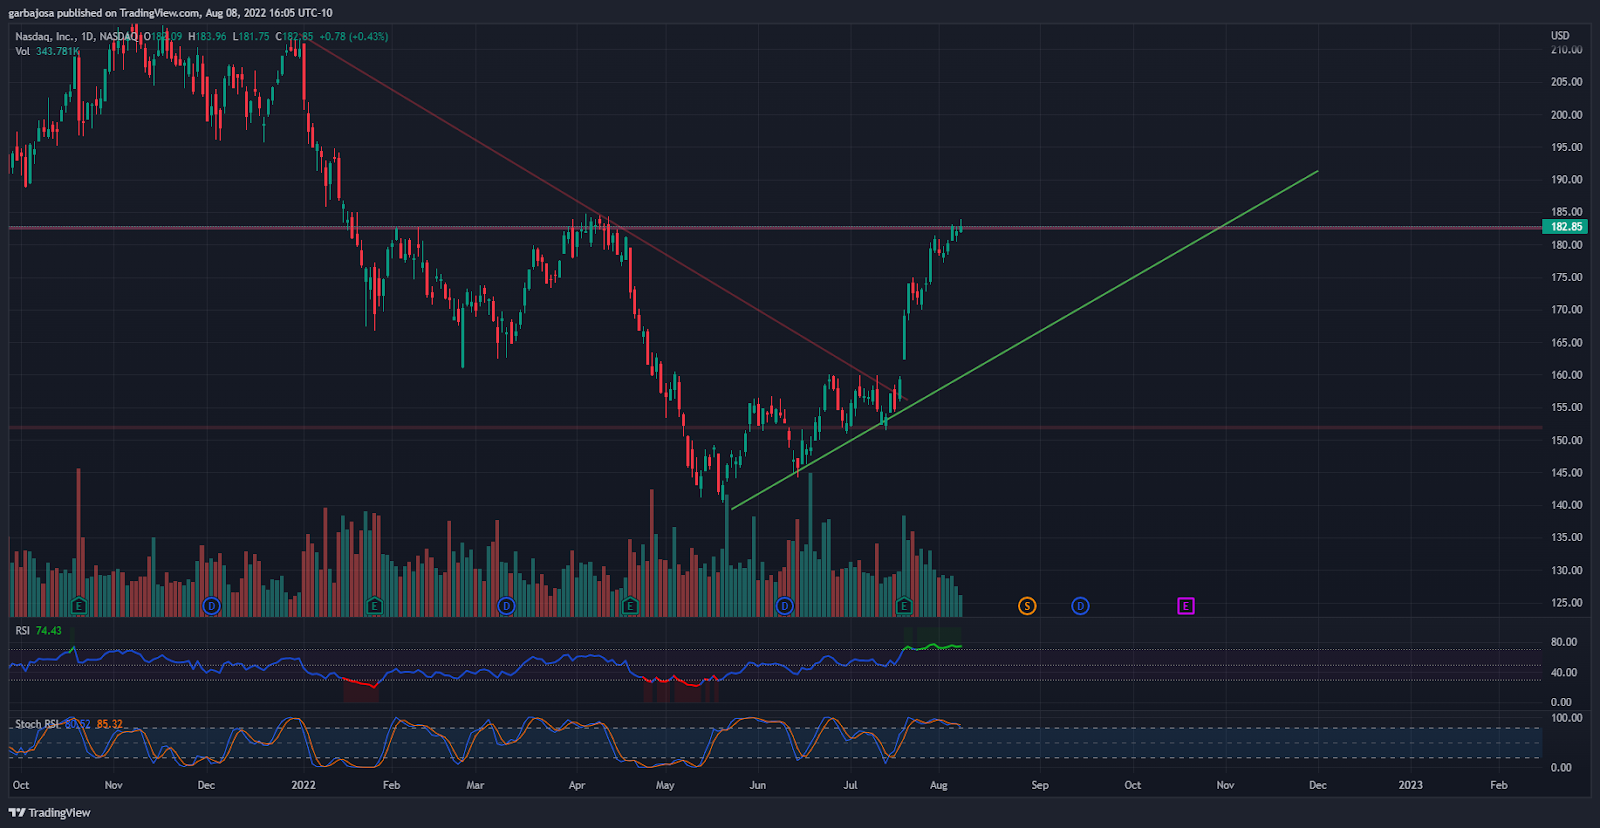The image size is (1600, 828).
Task: Click the dividend D marker in mid-March 2022
Action: 506,606
